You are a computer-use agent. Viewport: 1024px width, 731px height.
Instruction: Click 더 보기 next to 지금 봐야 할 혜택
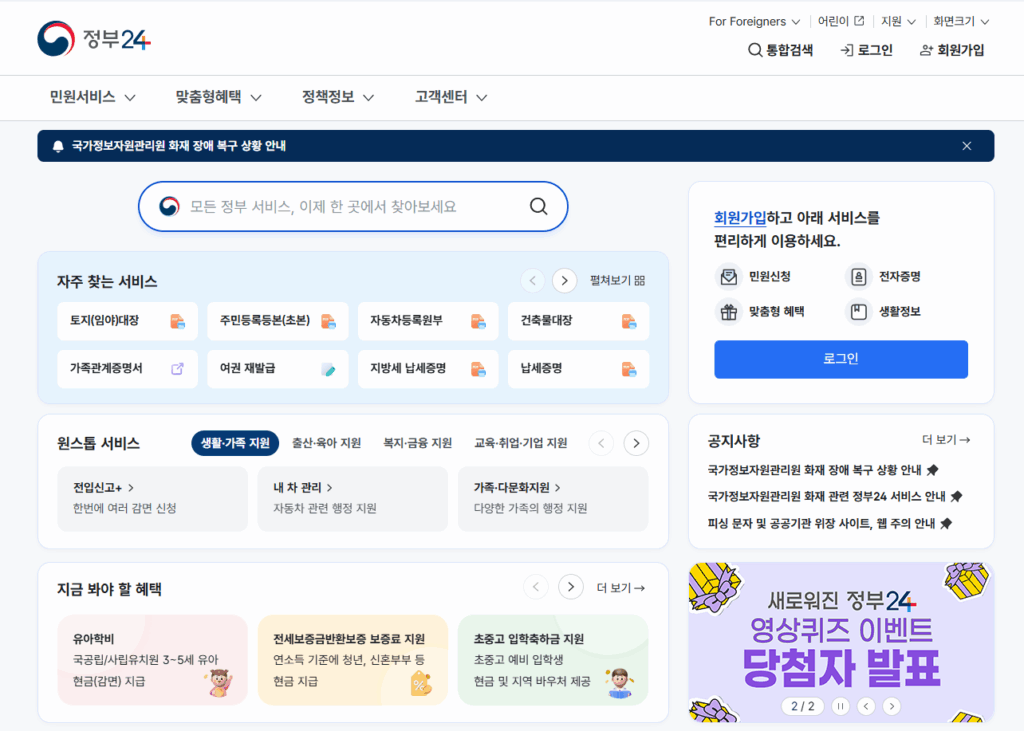[x=620, y=588]
